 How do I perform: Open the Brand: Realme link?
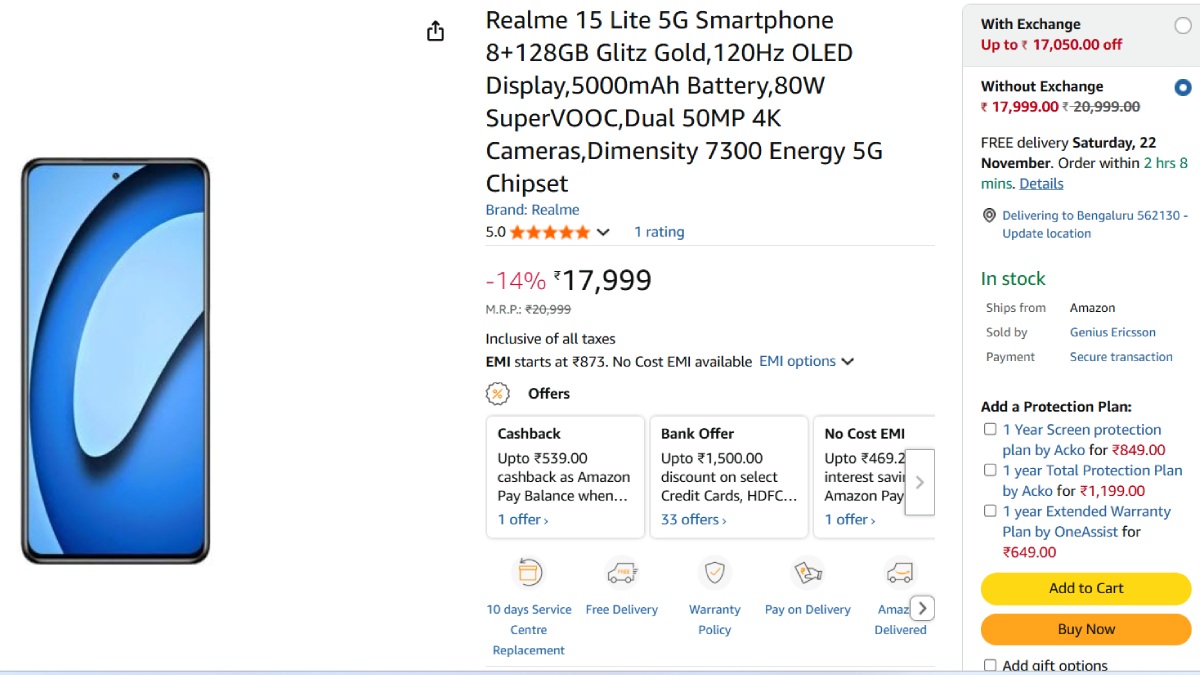pyautogui.click(x=532, y=210)
